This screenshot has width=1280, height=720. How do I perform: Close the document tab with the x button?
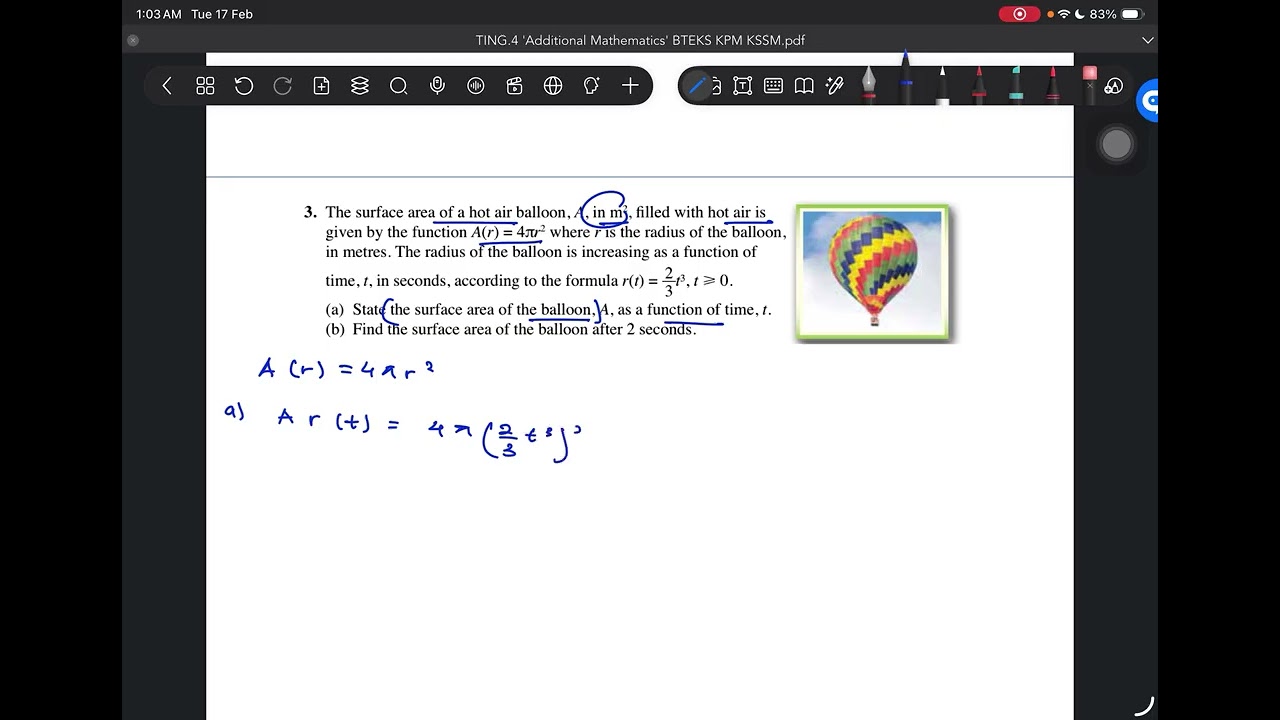click(x=133, y=40)
